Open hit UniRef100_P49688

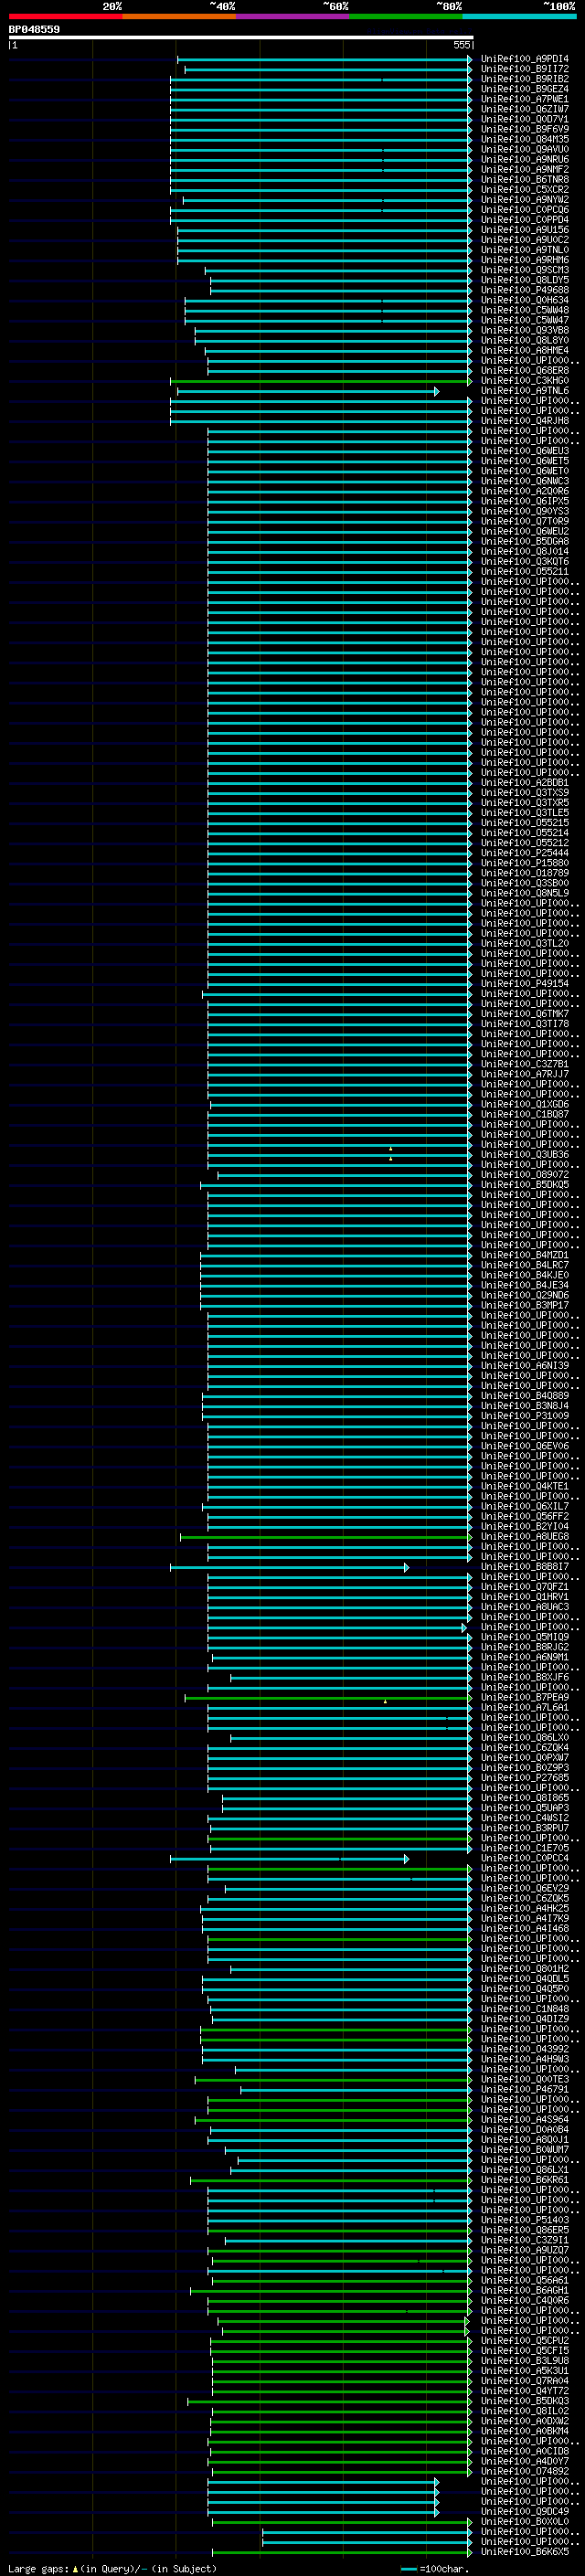(524, 290)
